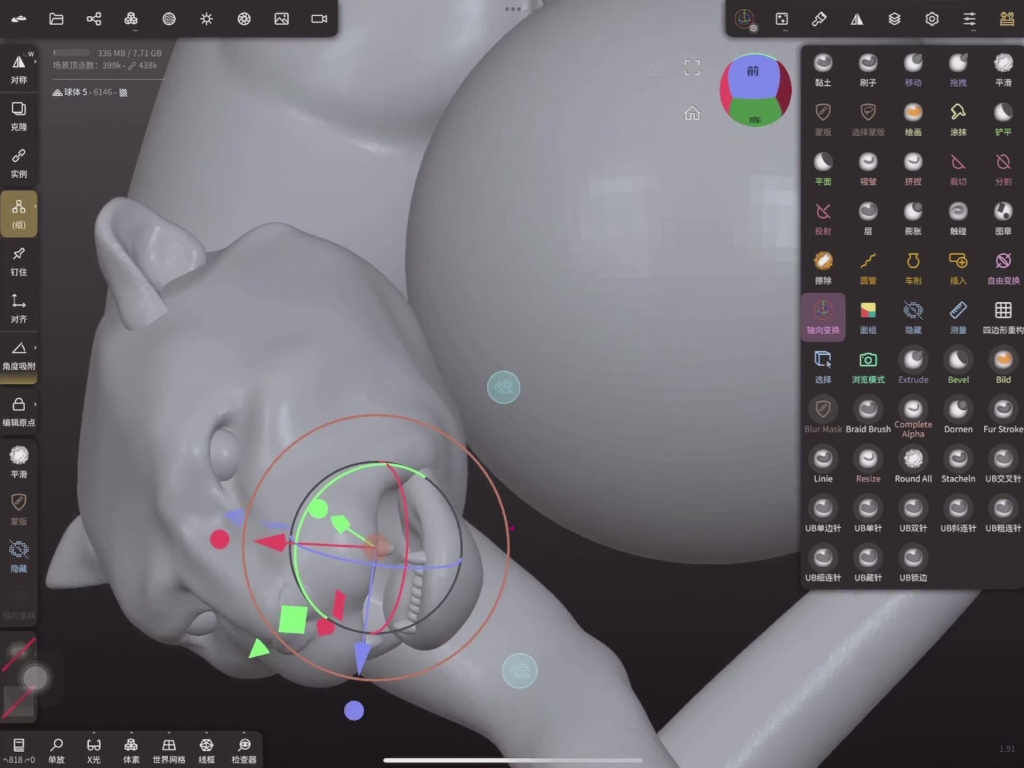This screenshot has height=768, width=1024.
Task: Toggle 世界网格 world grid
Action: (169, 750)
